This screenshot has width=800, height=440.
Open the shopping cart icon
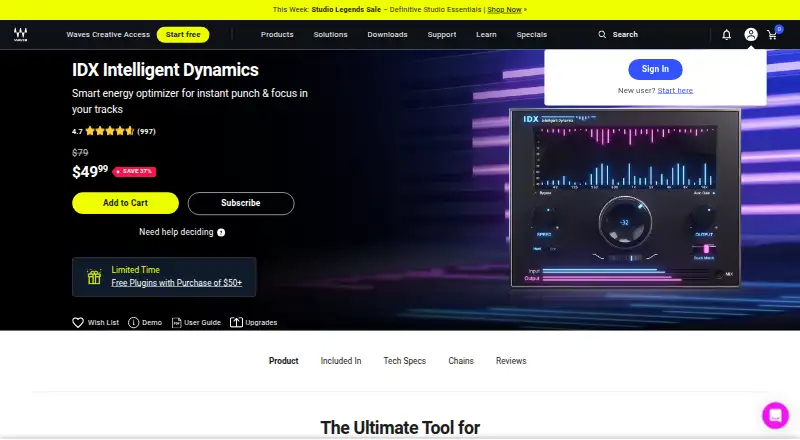point(772,35)
